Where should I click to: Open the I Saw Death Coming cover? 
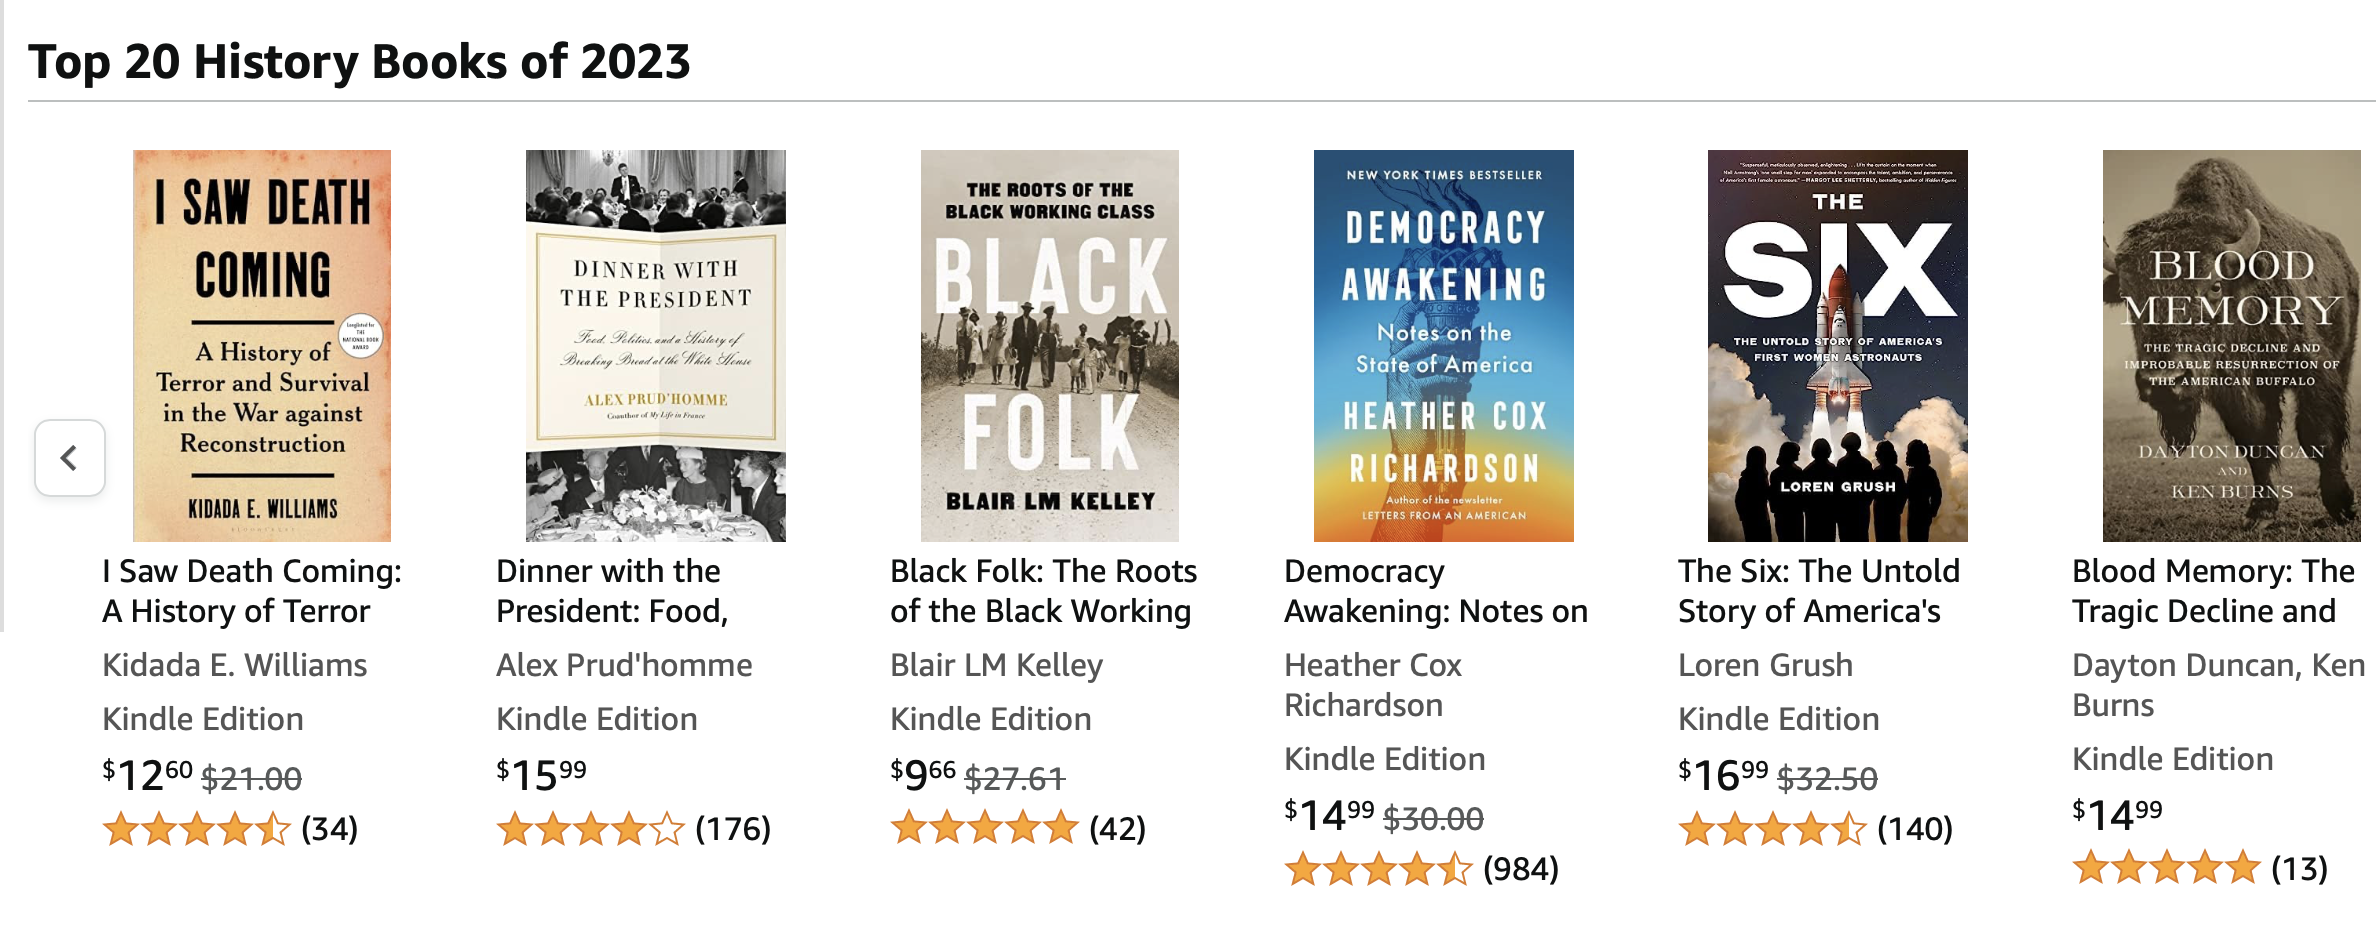[x=262, y=346]
